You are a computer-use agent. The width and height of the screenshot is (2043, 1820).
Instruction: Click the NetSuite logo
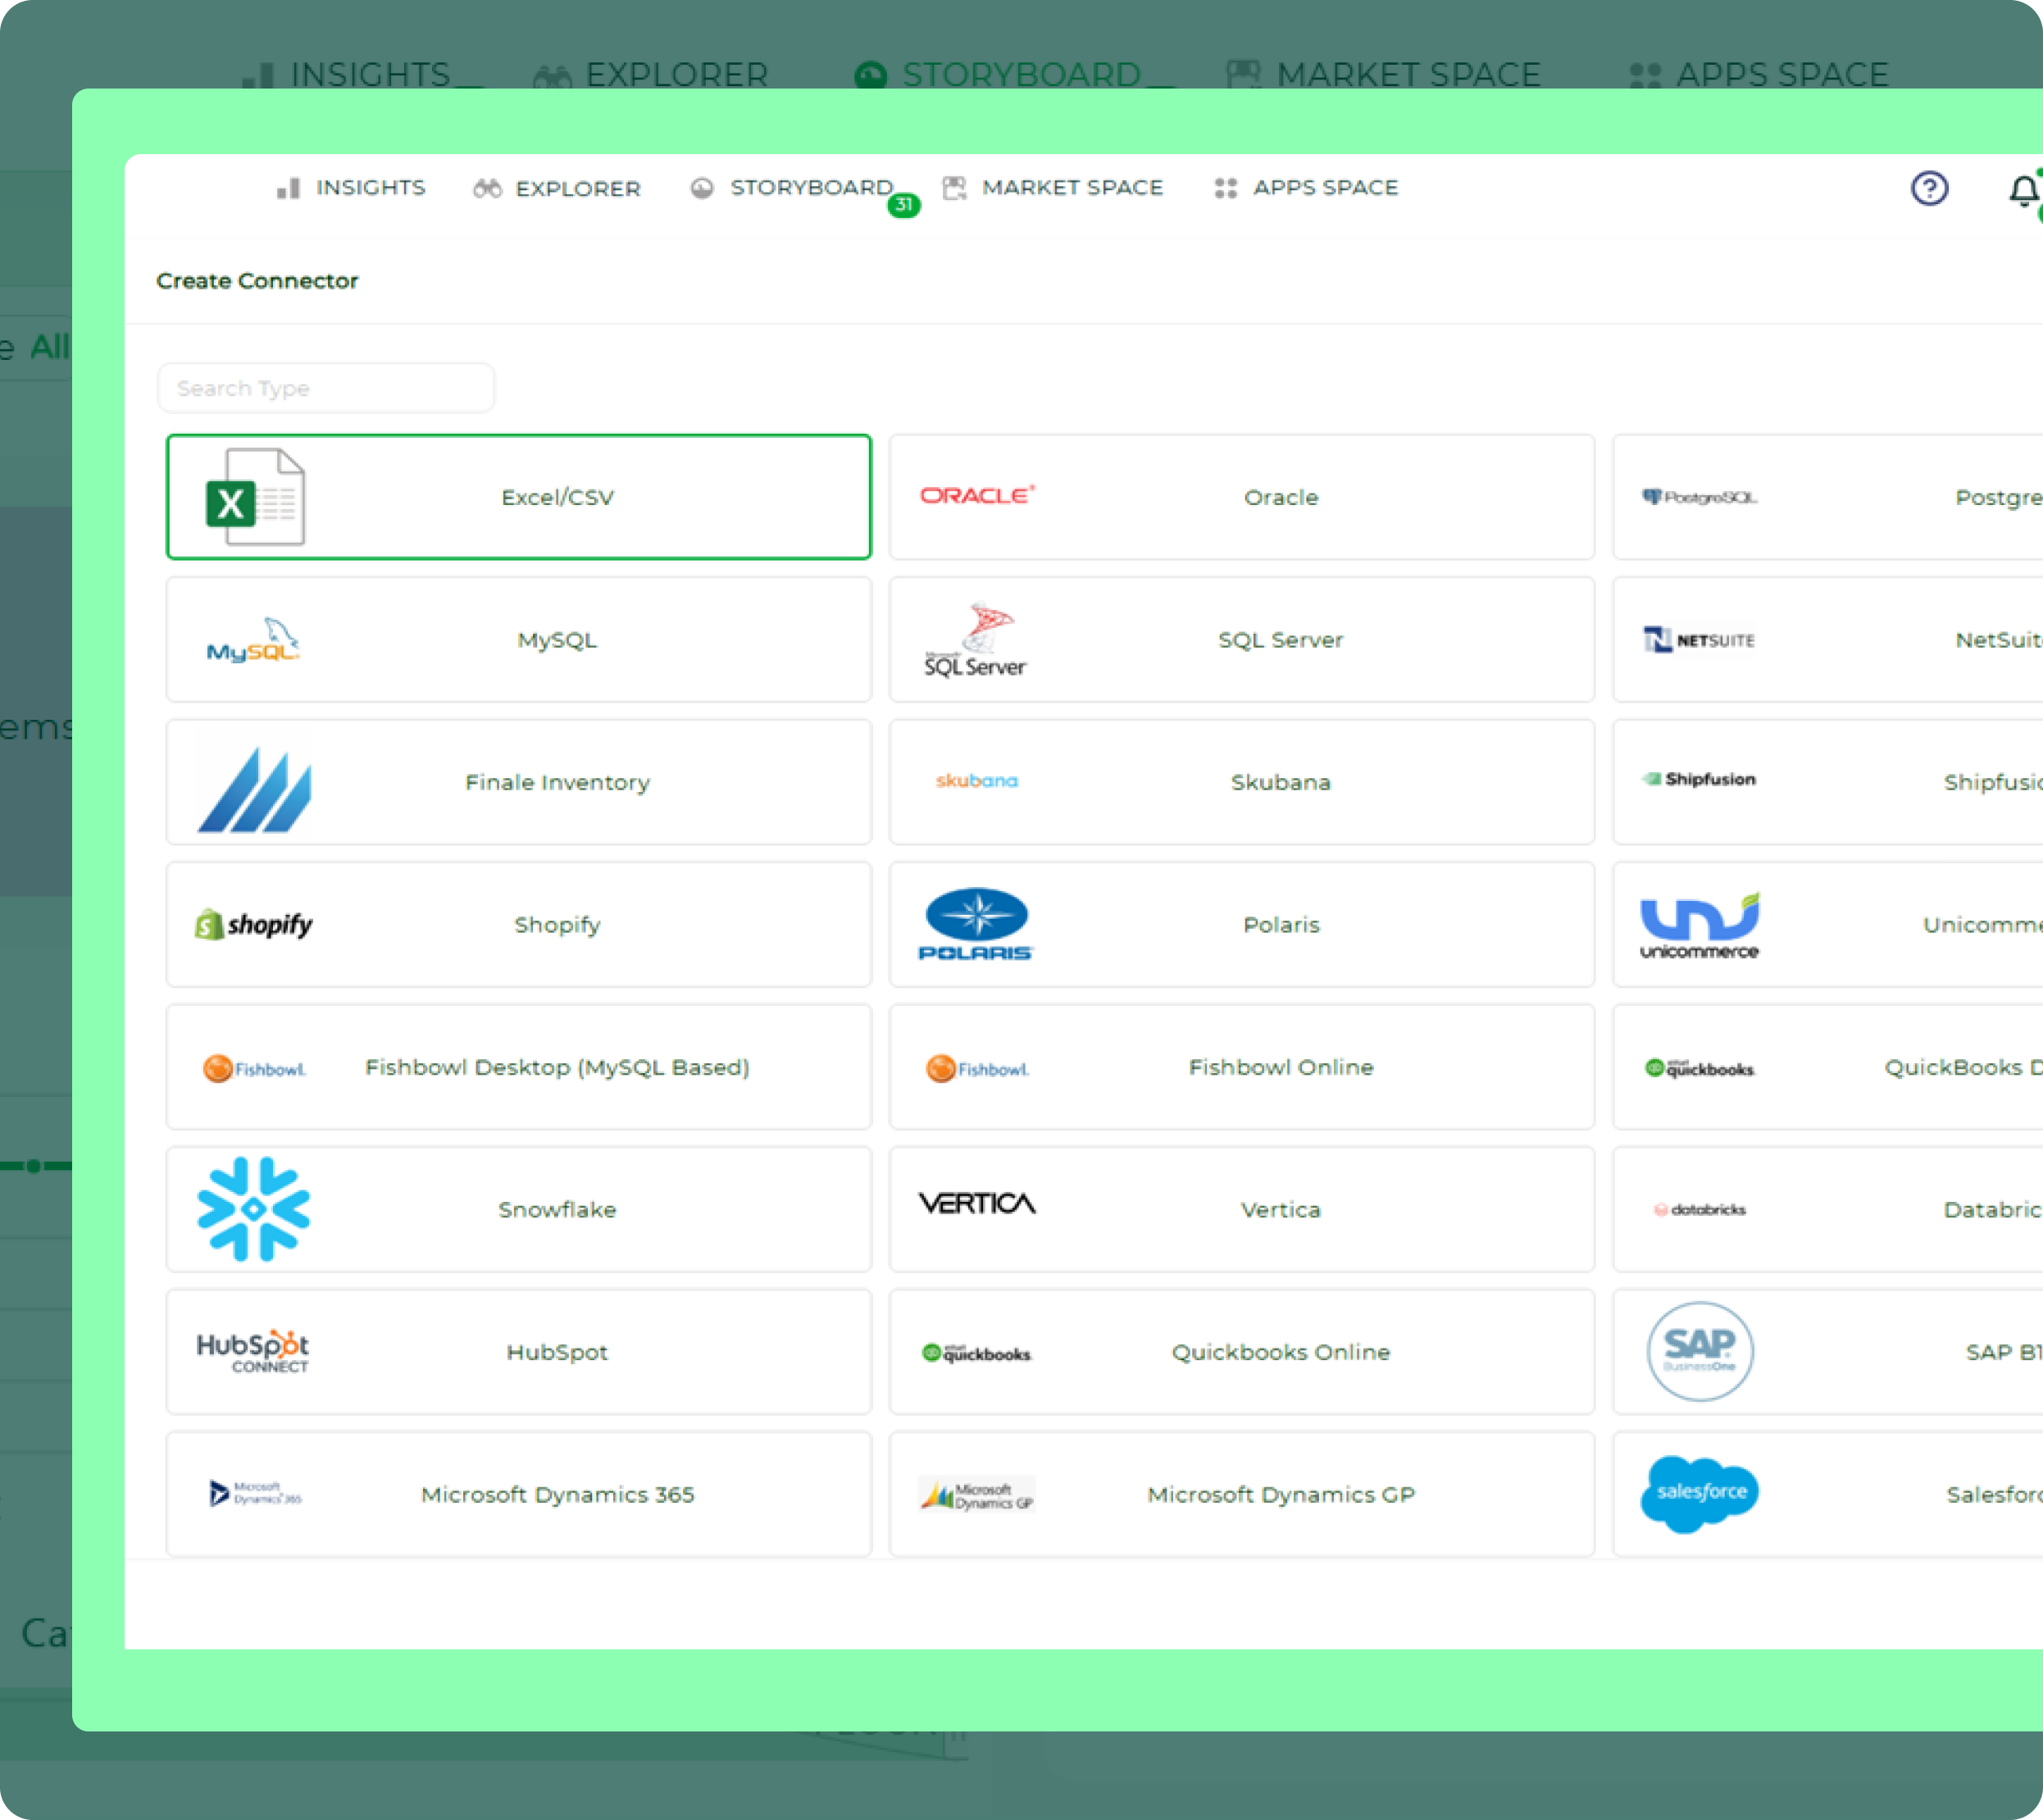(x=1699, y=640)
